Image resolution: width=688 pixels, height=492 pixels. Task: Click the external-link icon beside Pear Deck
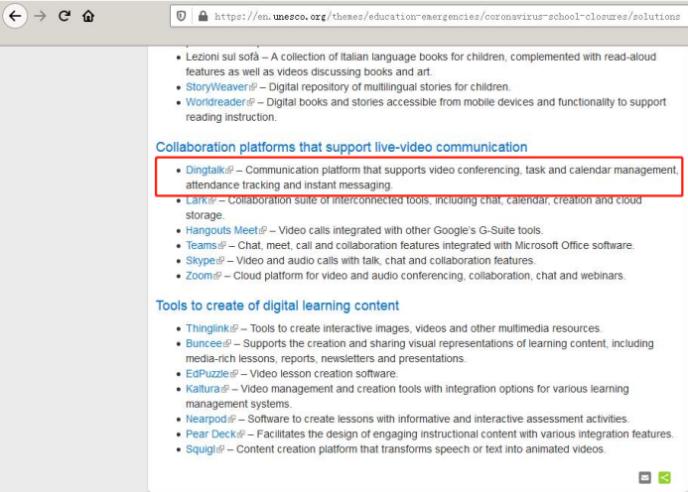tap(240, 435)
